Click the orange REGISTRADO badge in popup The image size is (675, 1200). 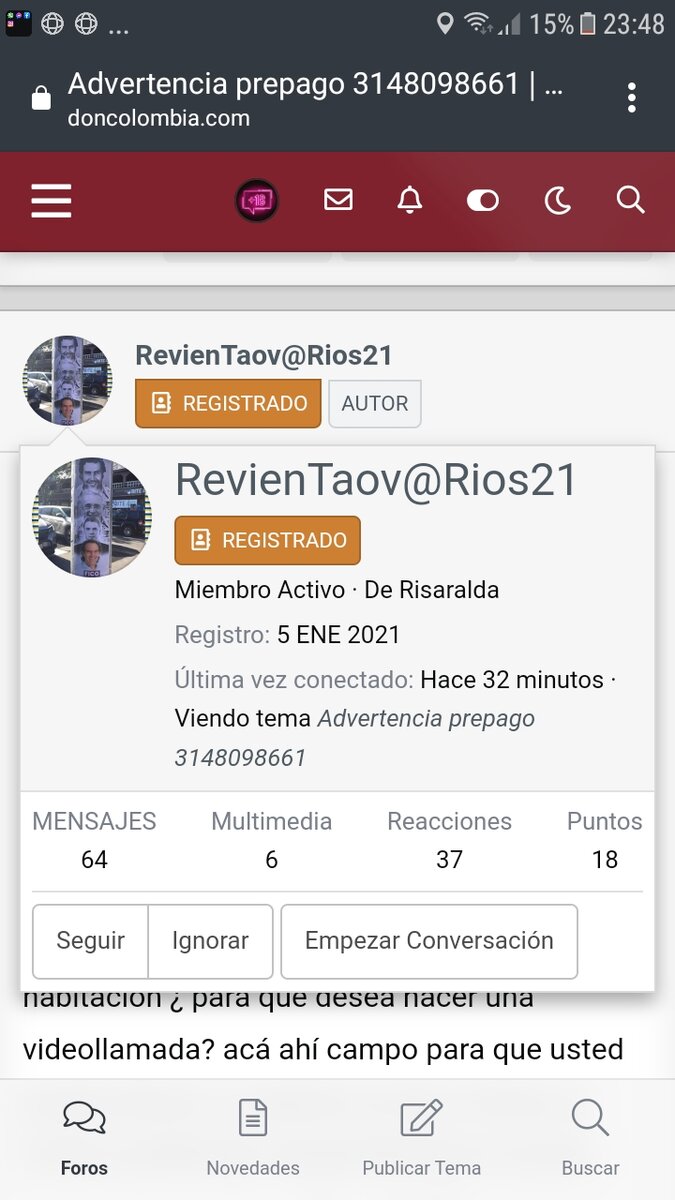[267, 541]
